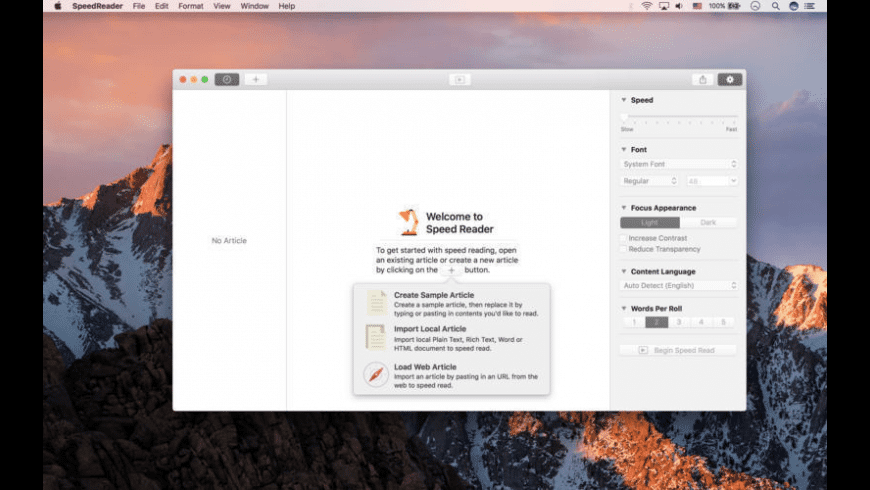This screenshot has width=870, height=490.
Task: Set Words Per Roll to 5
Action: tap(723, 322)
